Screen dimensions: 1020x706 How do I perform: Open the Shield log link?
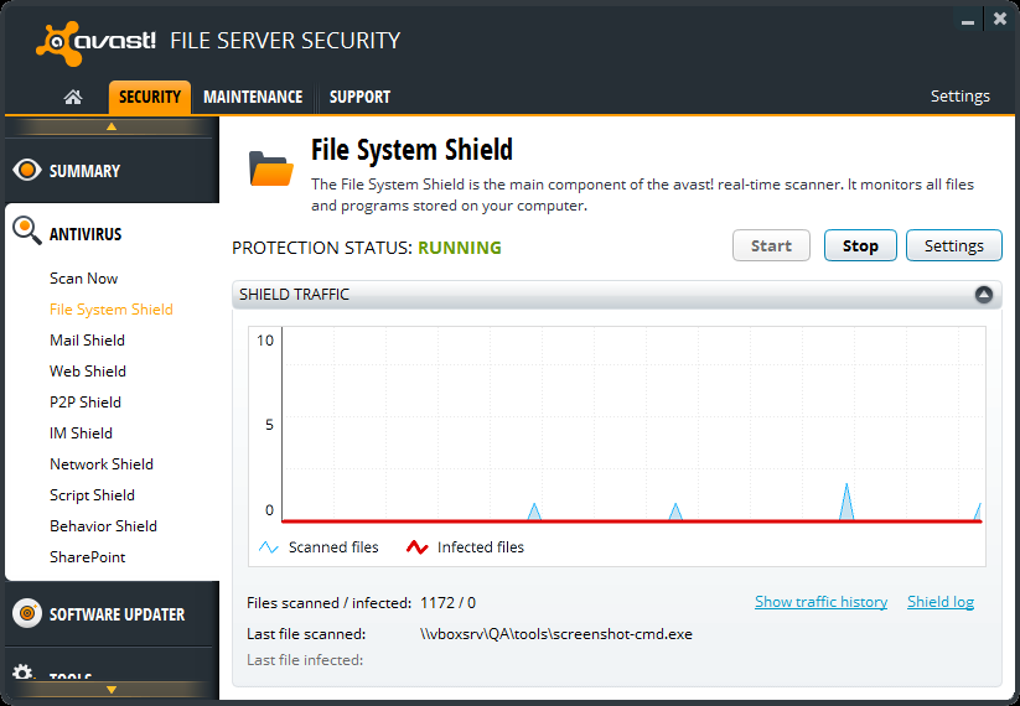940,602
